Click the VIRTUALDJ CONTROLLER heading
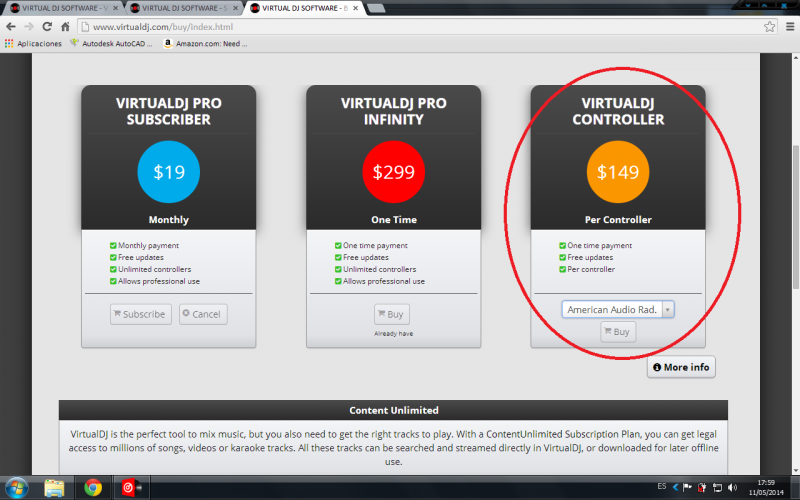 (x=618, y=111)
